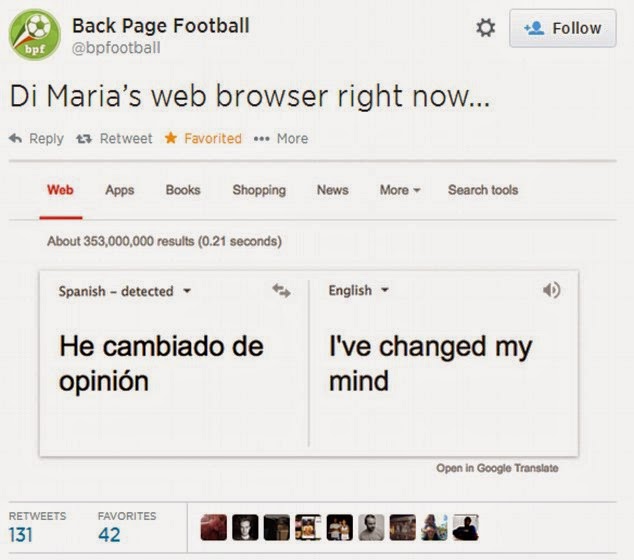The image size is (634, 560).
Task: Click the first retweeter avatar thumbnail
Action: point(213,527)
